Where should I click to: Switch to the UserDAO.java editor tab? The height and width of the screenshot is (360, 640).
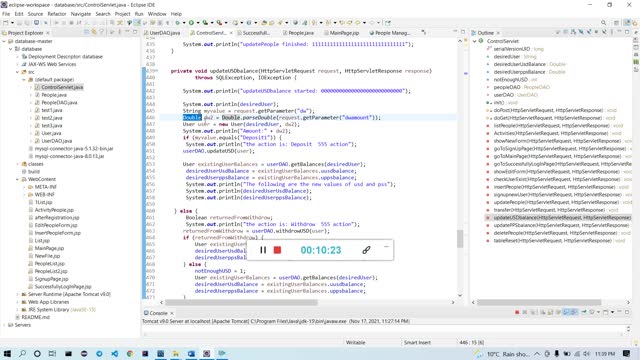pos(162,33)
